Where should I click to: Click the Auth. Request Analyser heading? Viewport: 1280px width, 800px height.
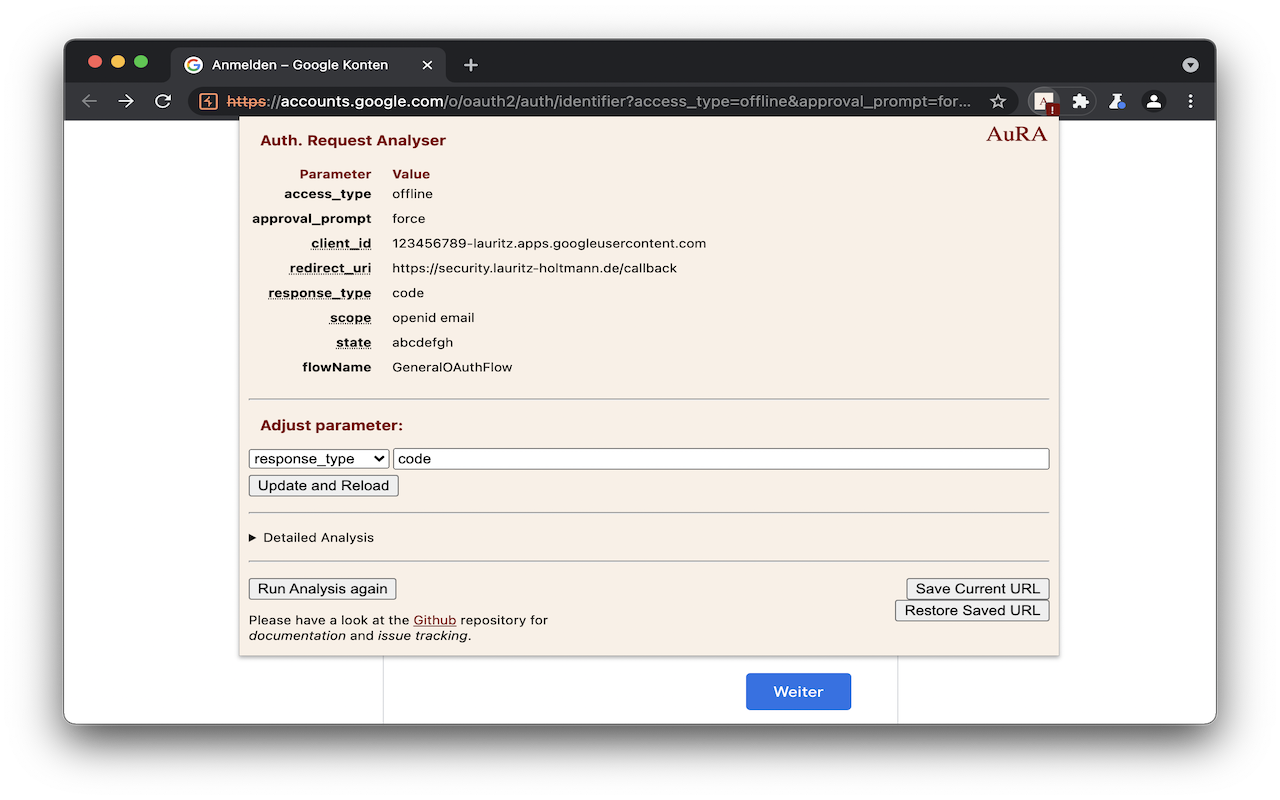click(353, 141)
